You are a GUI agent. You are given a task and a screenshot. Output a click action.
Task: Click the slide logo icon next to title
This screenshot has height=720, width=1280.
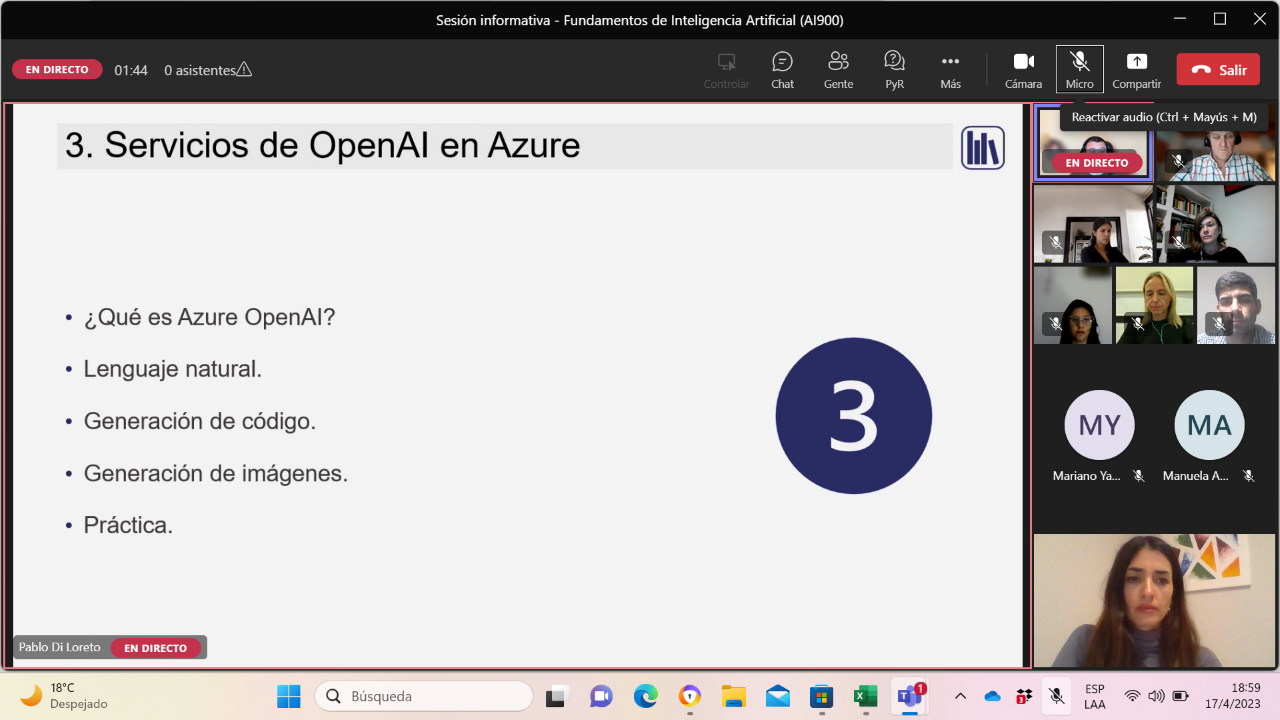click(982, 148)
